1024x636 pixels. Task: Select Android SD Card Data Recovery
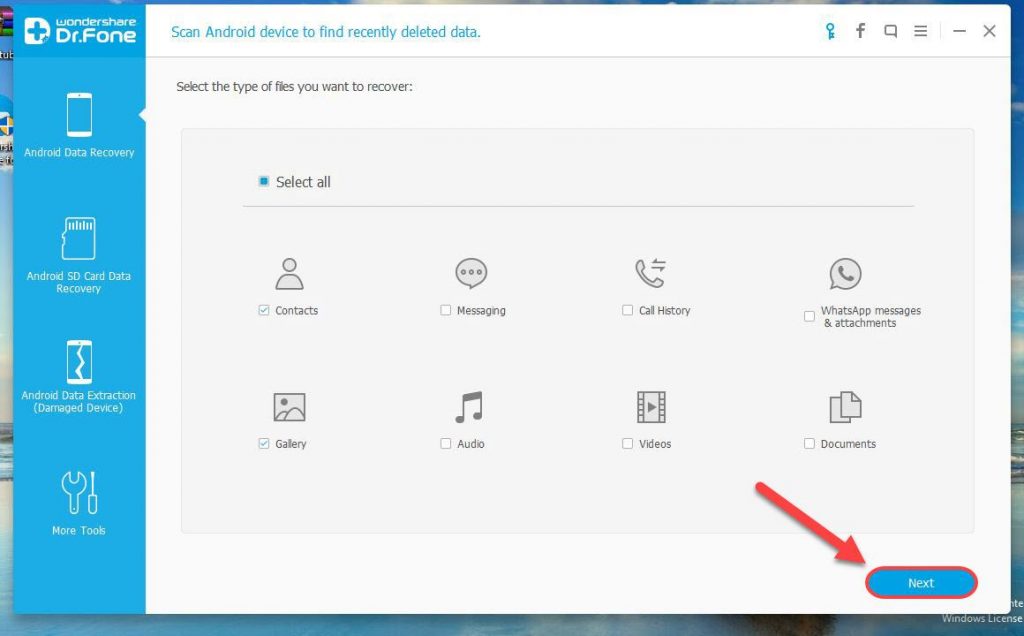78,250
